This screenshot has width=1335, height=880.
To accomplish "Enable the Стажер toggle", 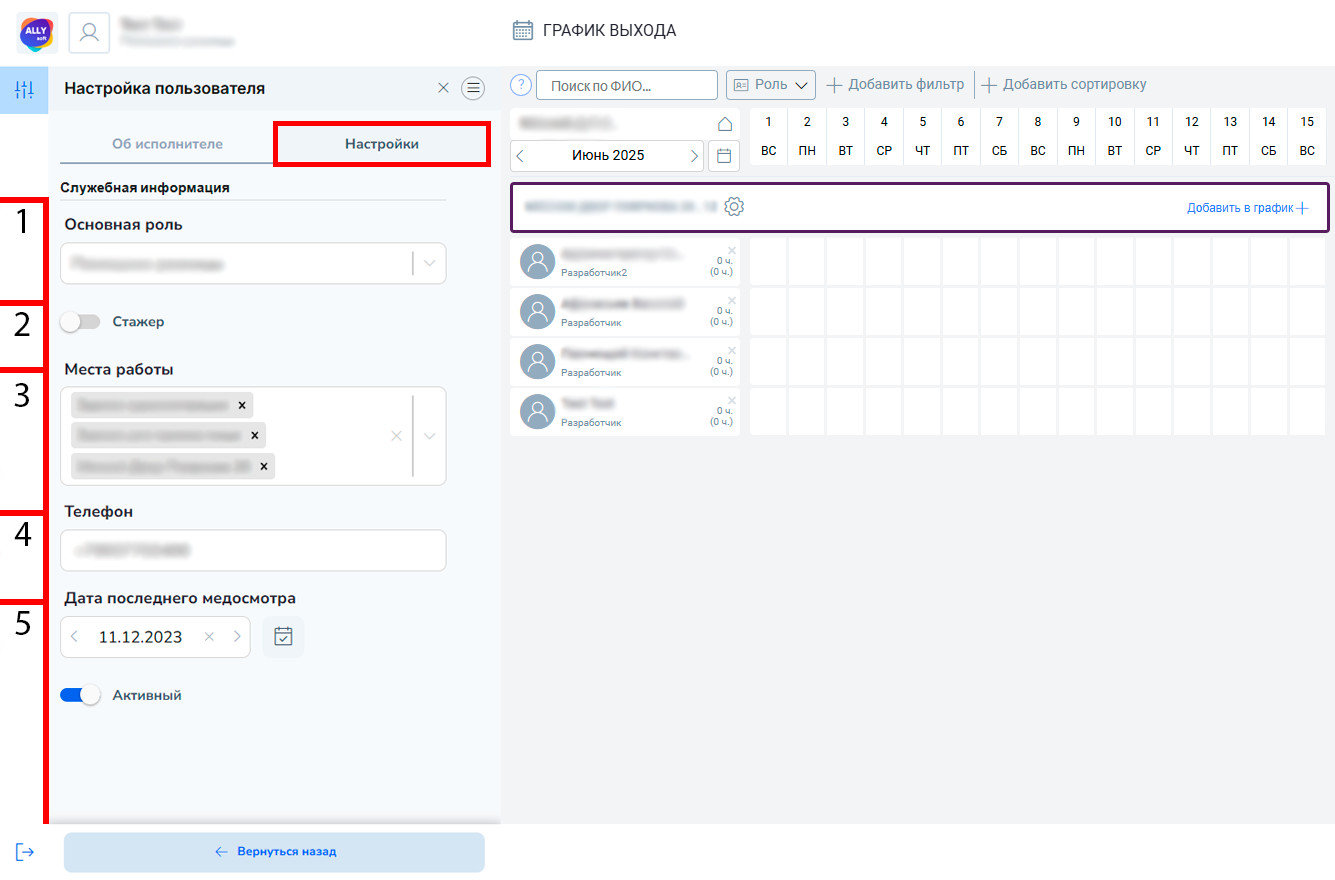I will point(81,322).
